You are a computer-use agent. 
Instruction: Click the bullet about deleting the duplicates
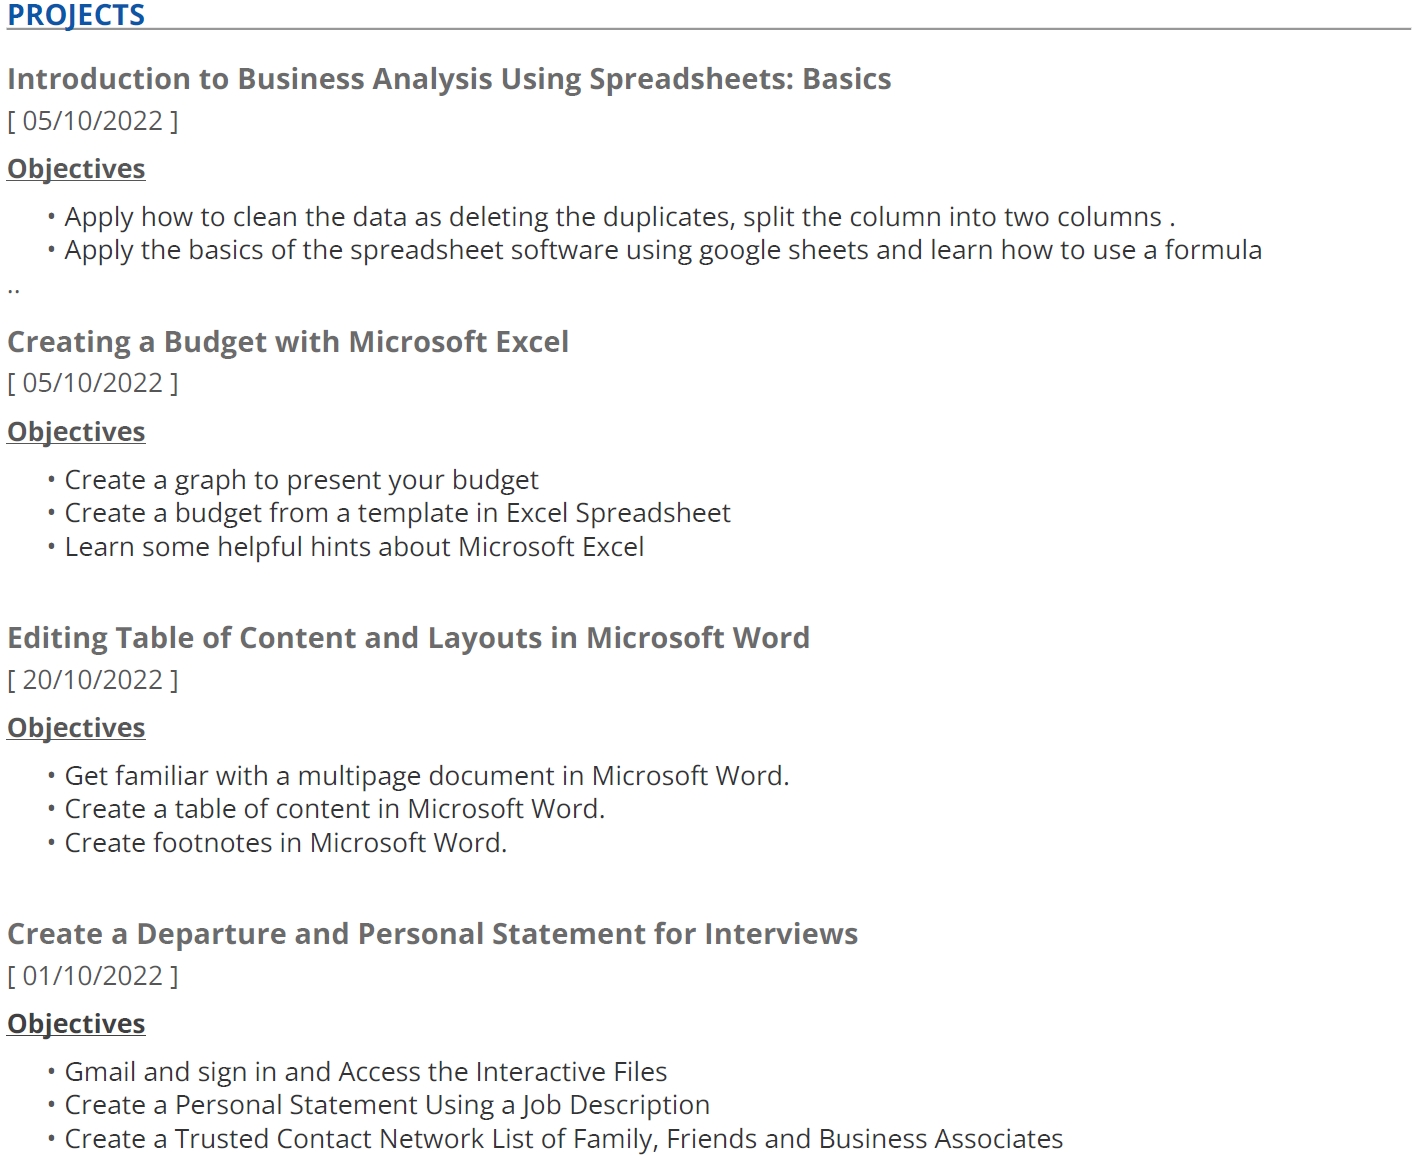(x=619, y=217)
